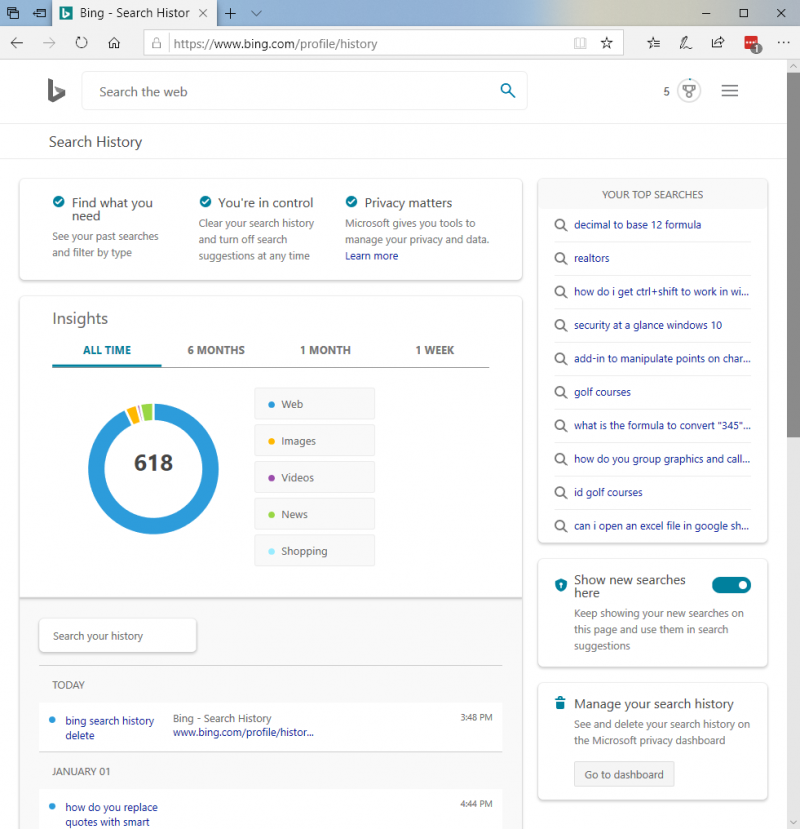Screen dimensions: 800x829
Task: Click the Search your history field
Action: (x=117, y=635)
